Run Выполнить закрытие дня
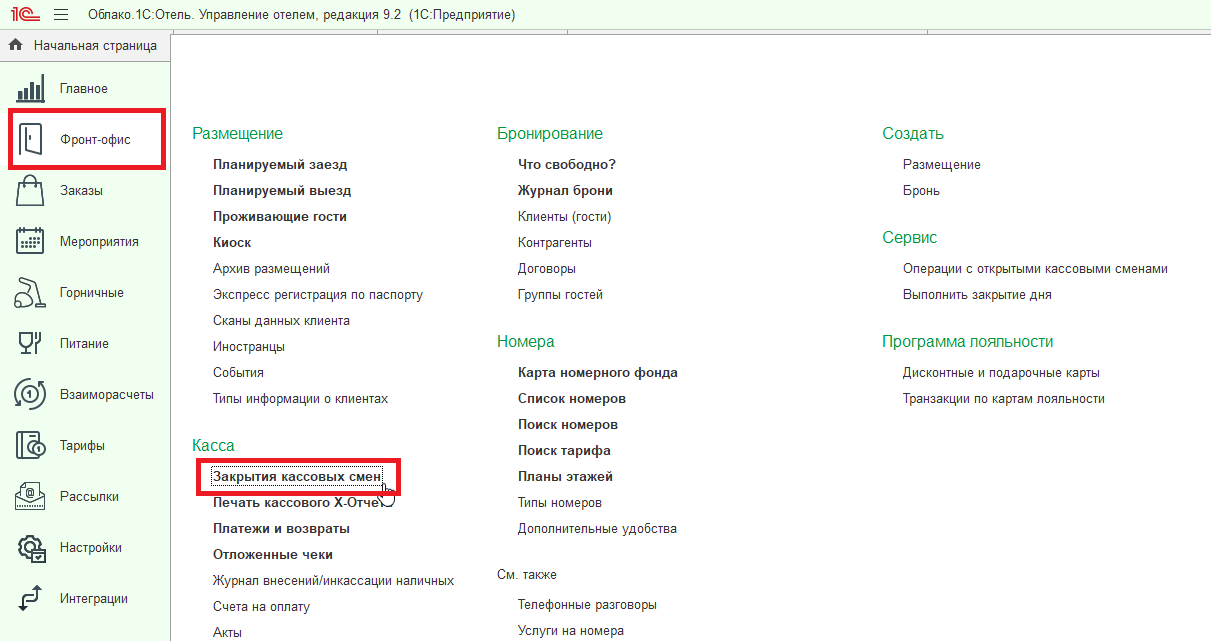Screen dimensions: 1211x641 977,295
